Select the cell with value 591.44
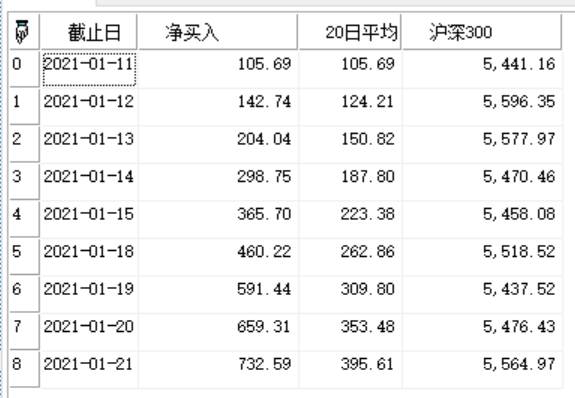Viewport: 575px width, 398px height. click(218, 294)
